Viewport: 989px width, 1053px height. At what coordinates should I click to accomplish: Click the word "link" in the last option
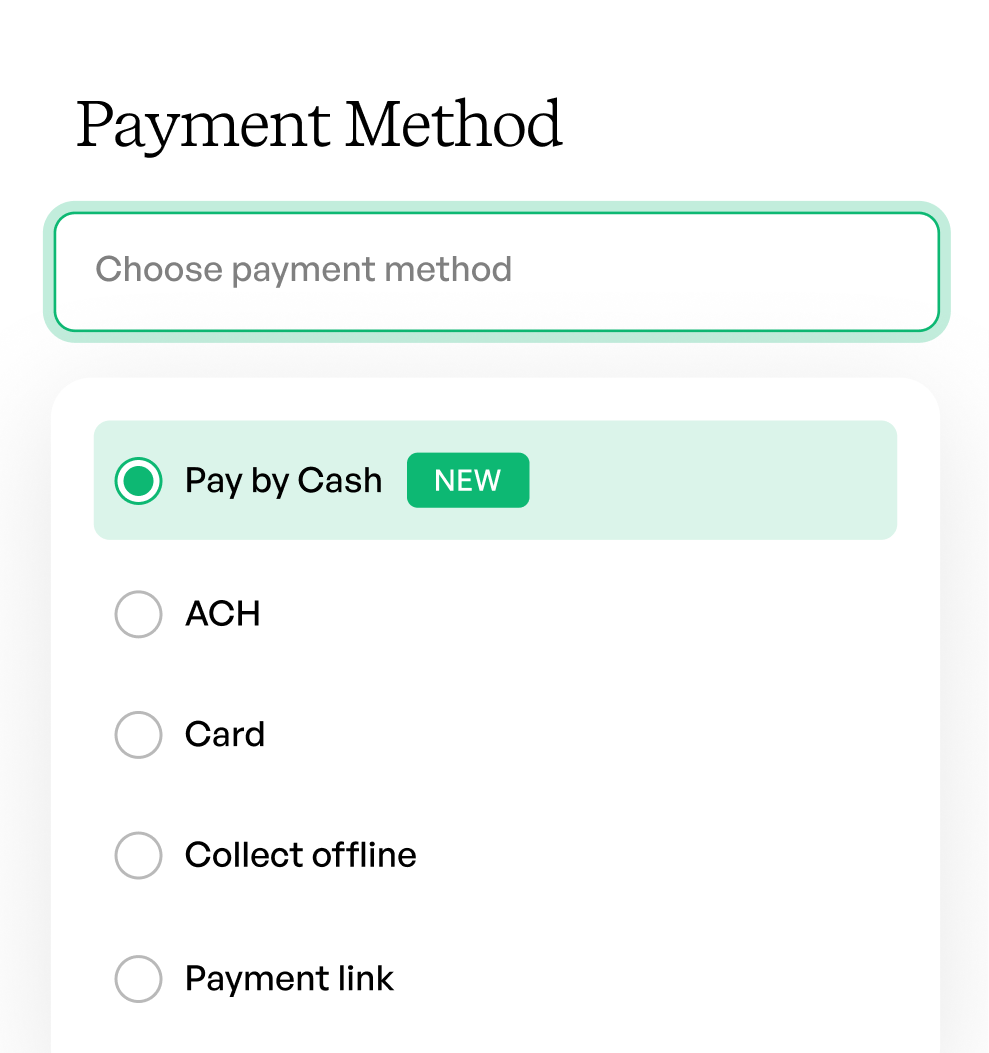tap(366, 978)
